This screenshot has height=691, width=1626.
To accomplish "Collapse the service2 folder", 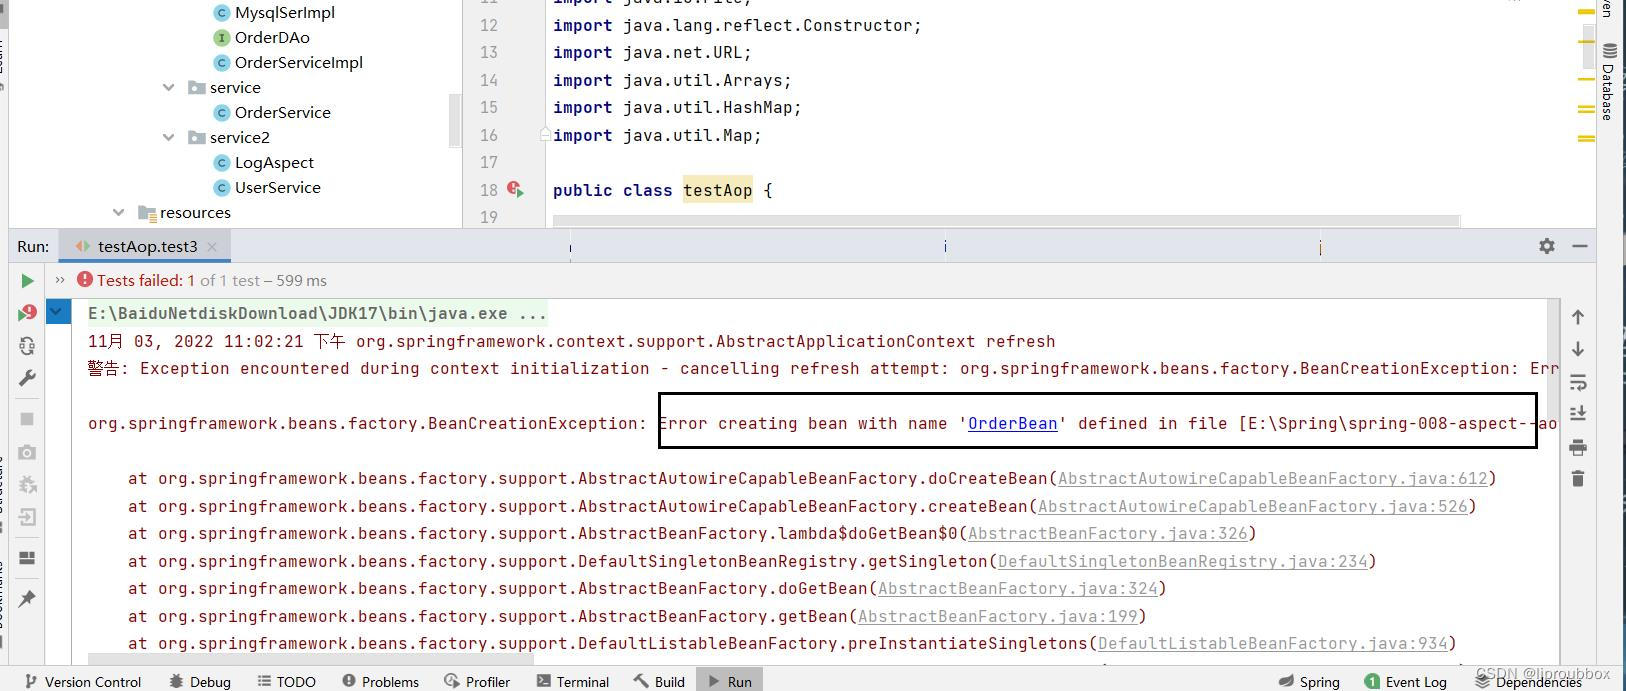I will [x=169, y=137].
